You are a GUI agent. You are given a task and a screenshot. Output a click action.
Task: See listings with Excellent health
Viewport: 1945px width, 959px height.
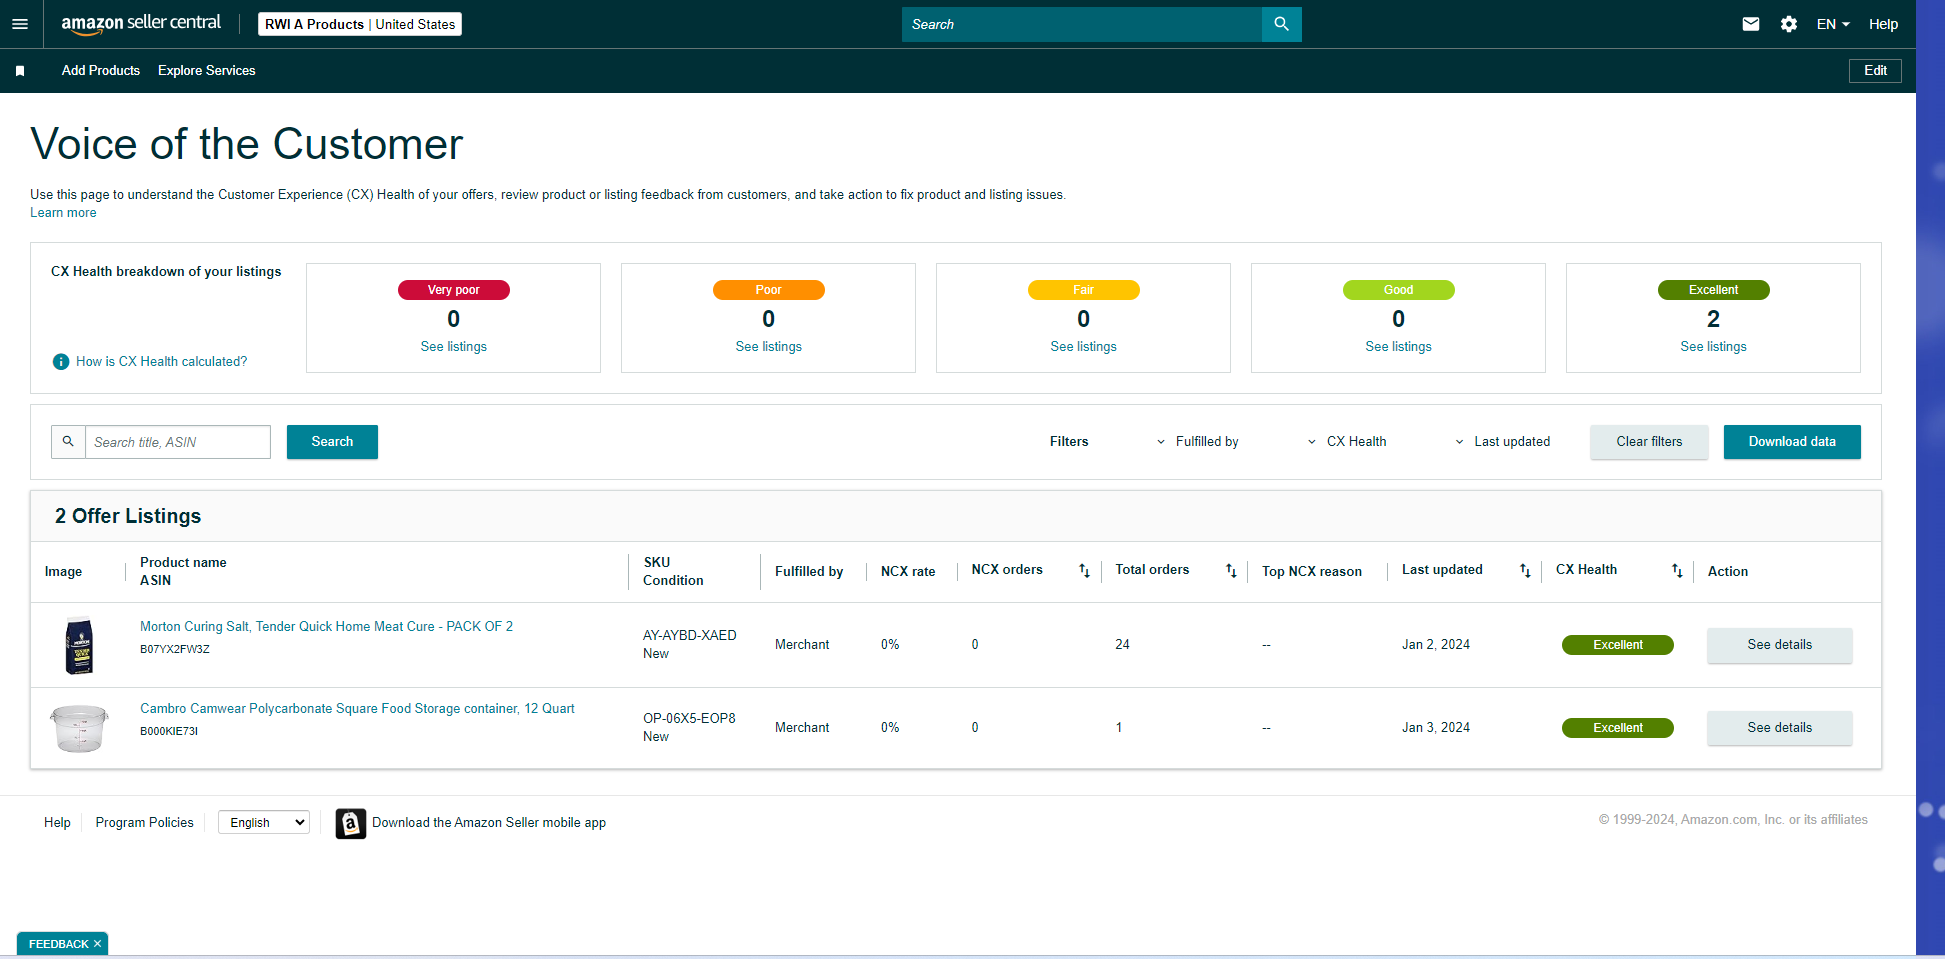pyautogui.click(x=1714, y=347)
